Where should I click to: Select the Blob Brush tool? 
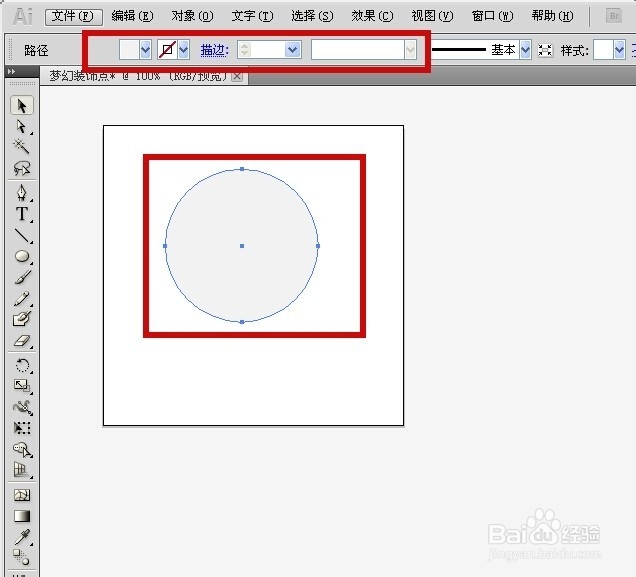point(21,319)
